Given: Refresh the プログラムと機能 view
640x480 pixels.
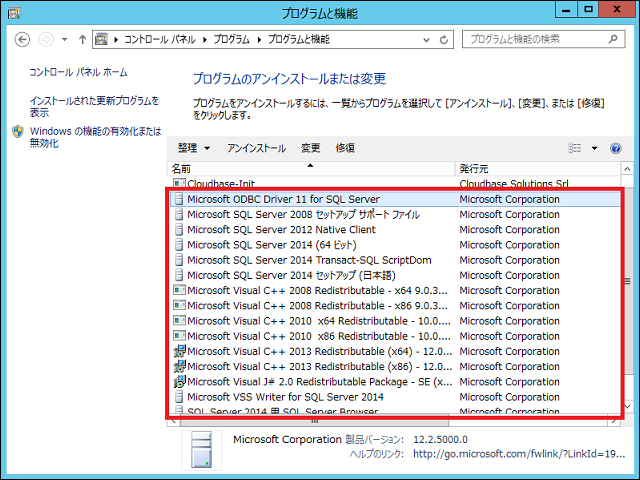Looking at the screenshot, I should (444, 40).
